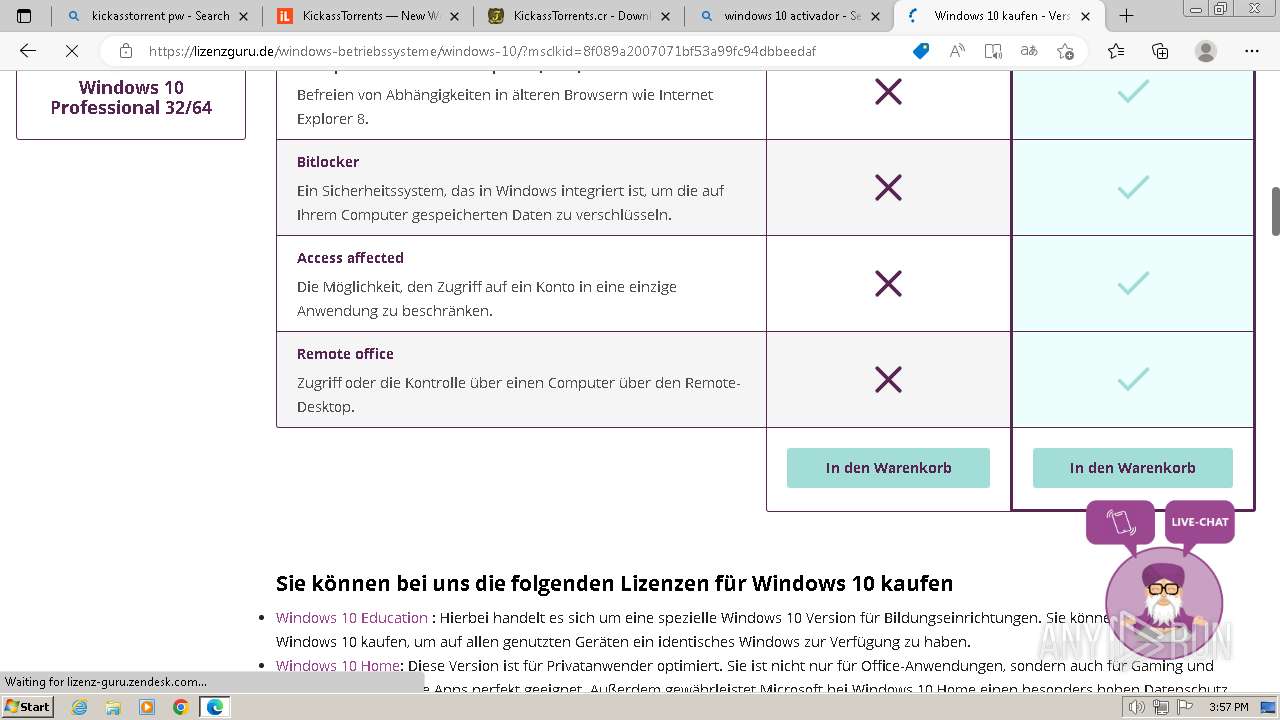Open Edge settings and more menu
The image size is (1280, 720).
point(1252,51)
